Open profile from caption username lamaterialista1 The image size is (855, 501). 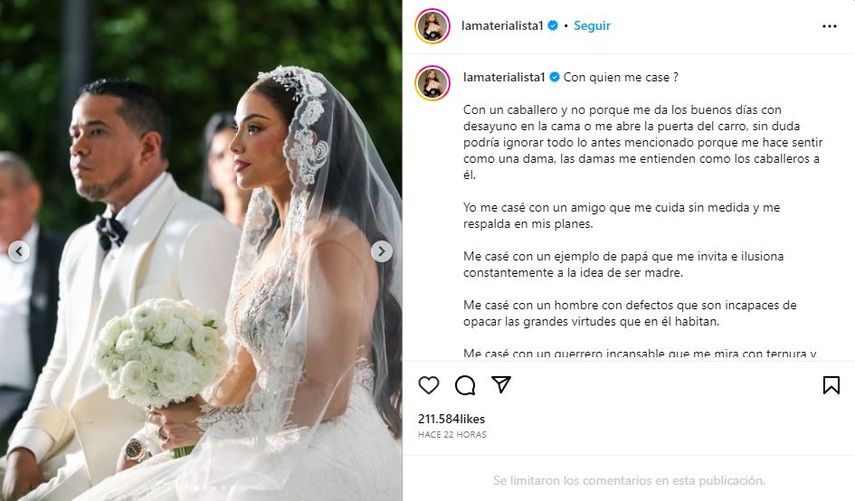[x=504, y=77]
